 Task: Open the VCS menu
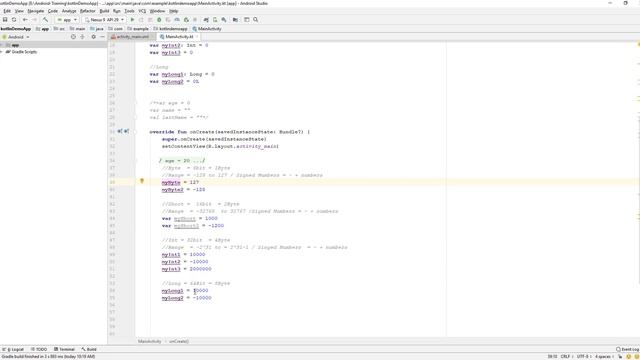click(142, 11)
